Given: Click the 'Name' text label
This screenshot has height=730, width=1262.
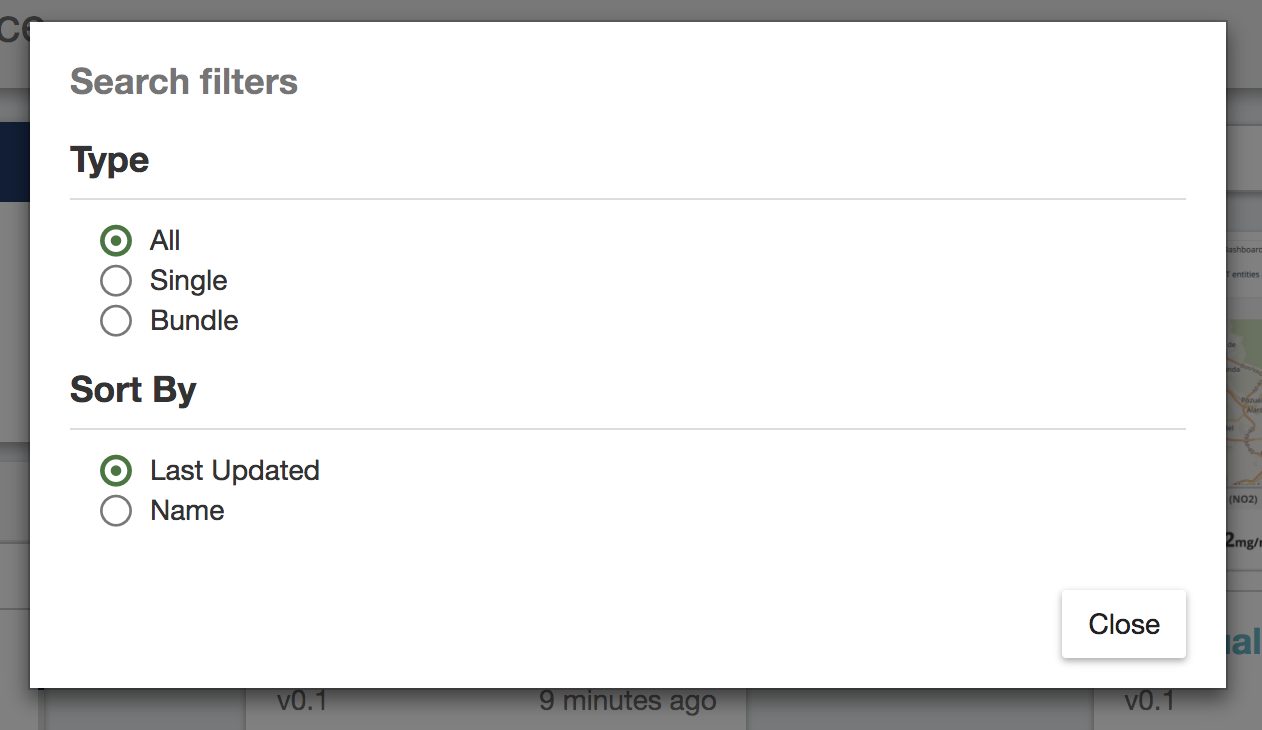Looking at the screenshot, I should (187, 511).
